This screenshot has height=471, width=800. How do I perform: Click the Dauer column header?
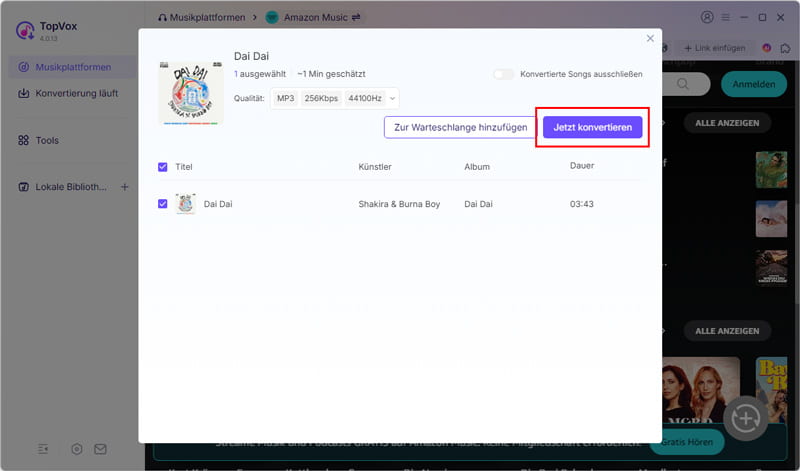[582, 165]
